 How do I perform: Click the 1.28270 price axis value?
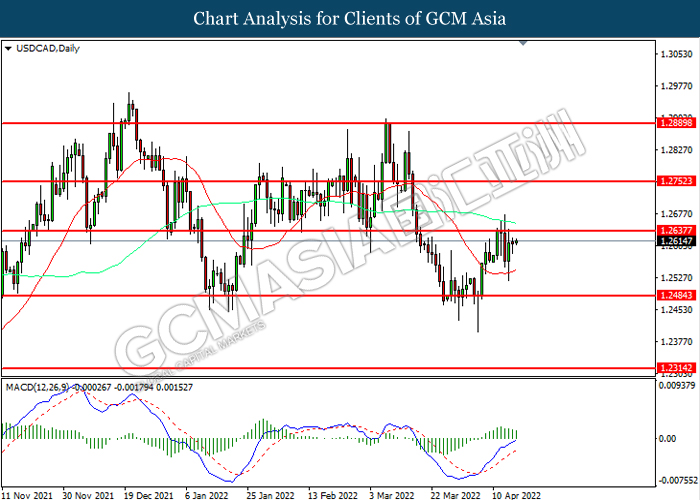pyautogui.click(x=676, y=150)
